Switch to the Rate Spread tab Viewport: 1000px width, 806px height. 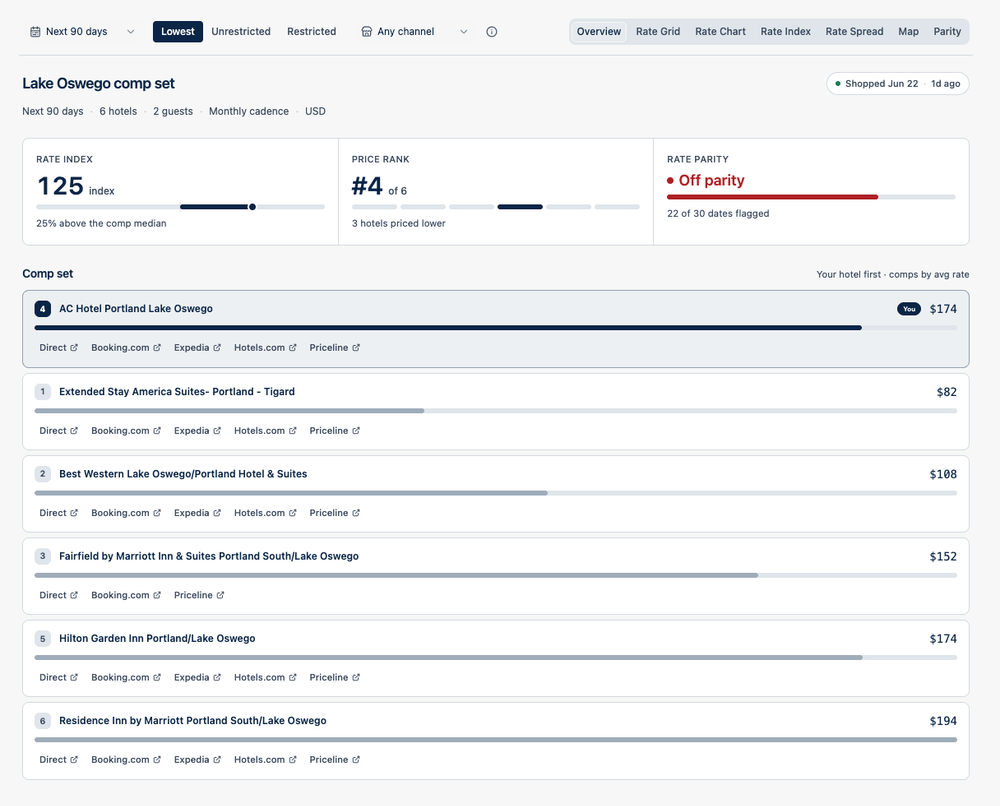(854, 31)
